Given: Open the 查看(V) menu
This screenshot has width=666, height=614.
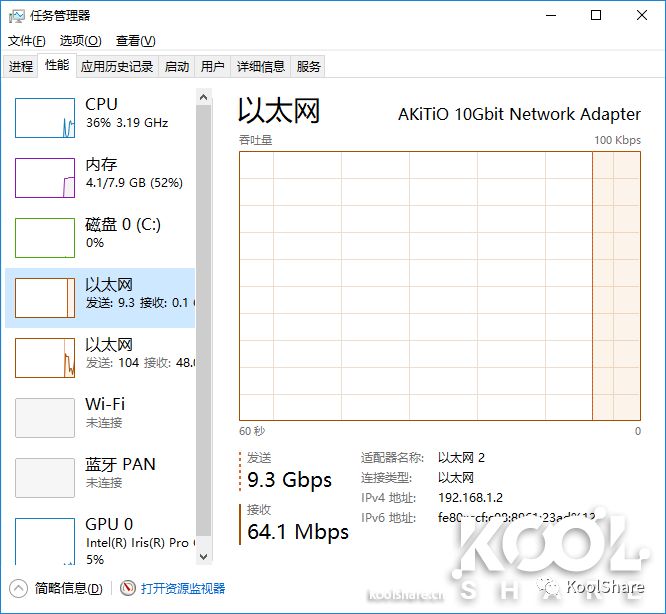Looking at the screenshot, I should (135, 41).
